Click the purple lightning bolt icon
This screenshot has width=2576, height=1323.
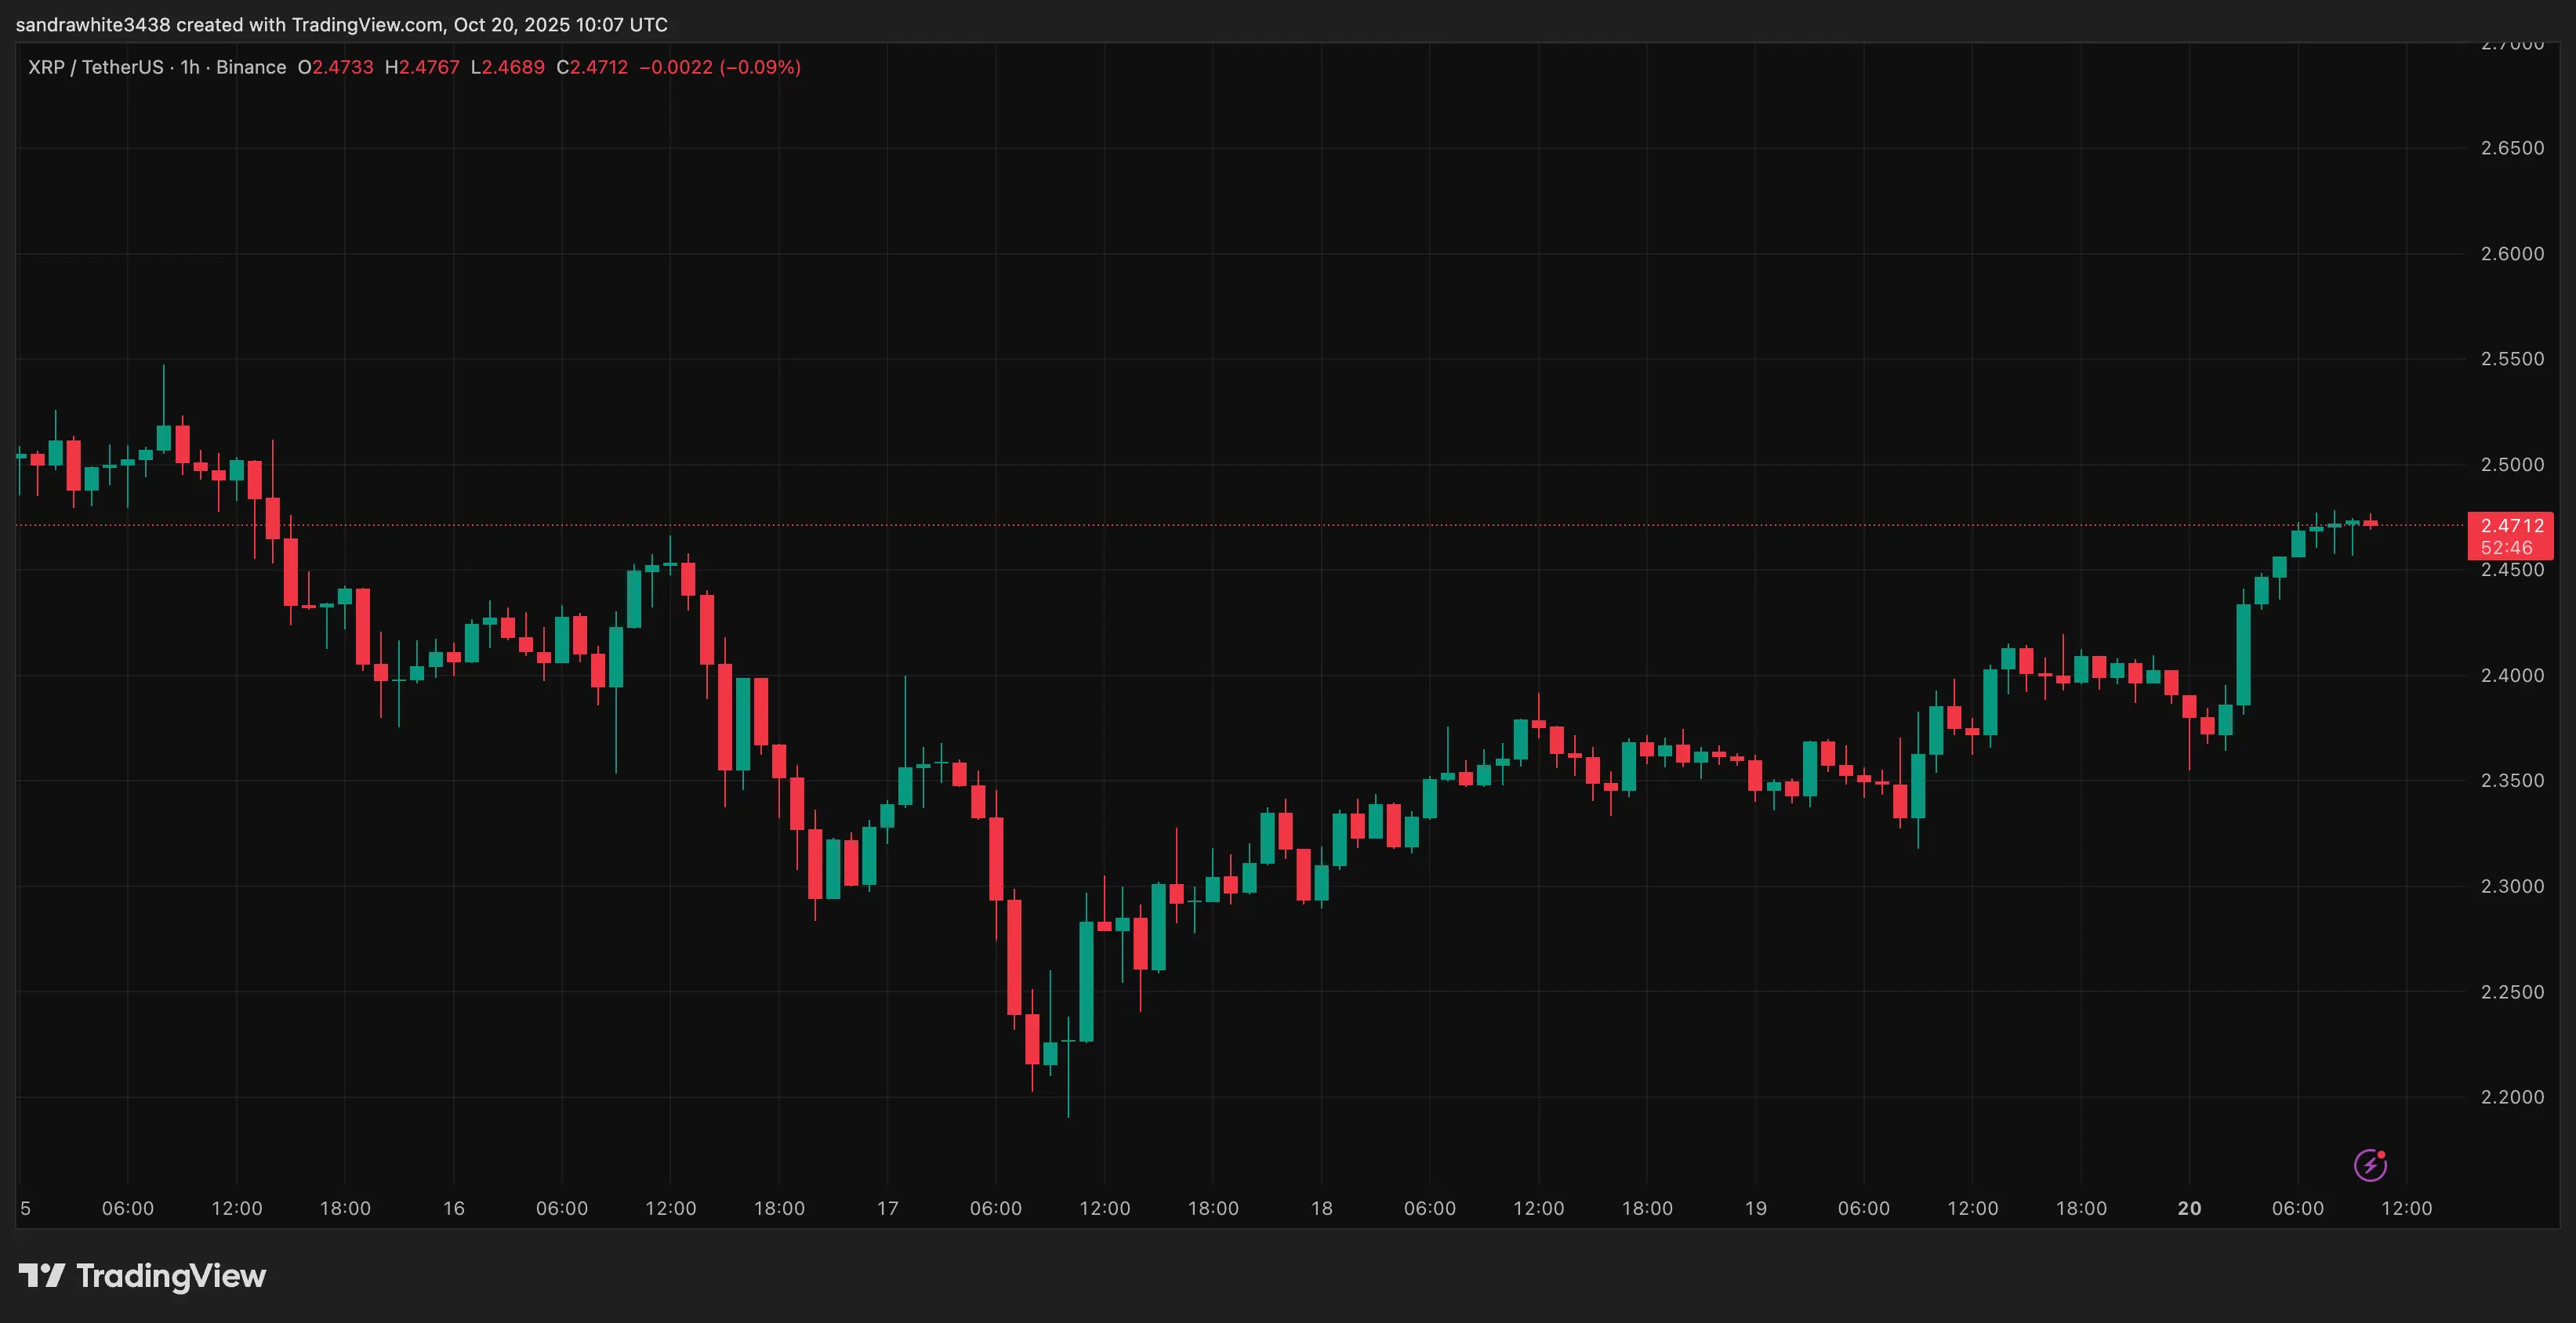click(x=2370, y=1165)
